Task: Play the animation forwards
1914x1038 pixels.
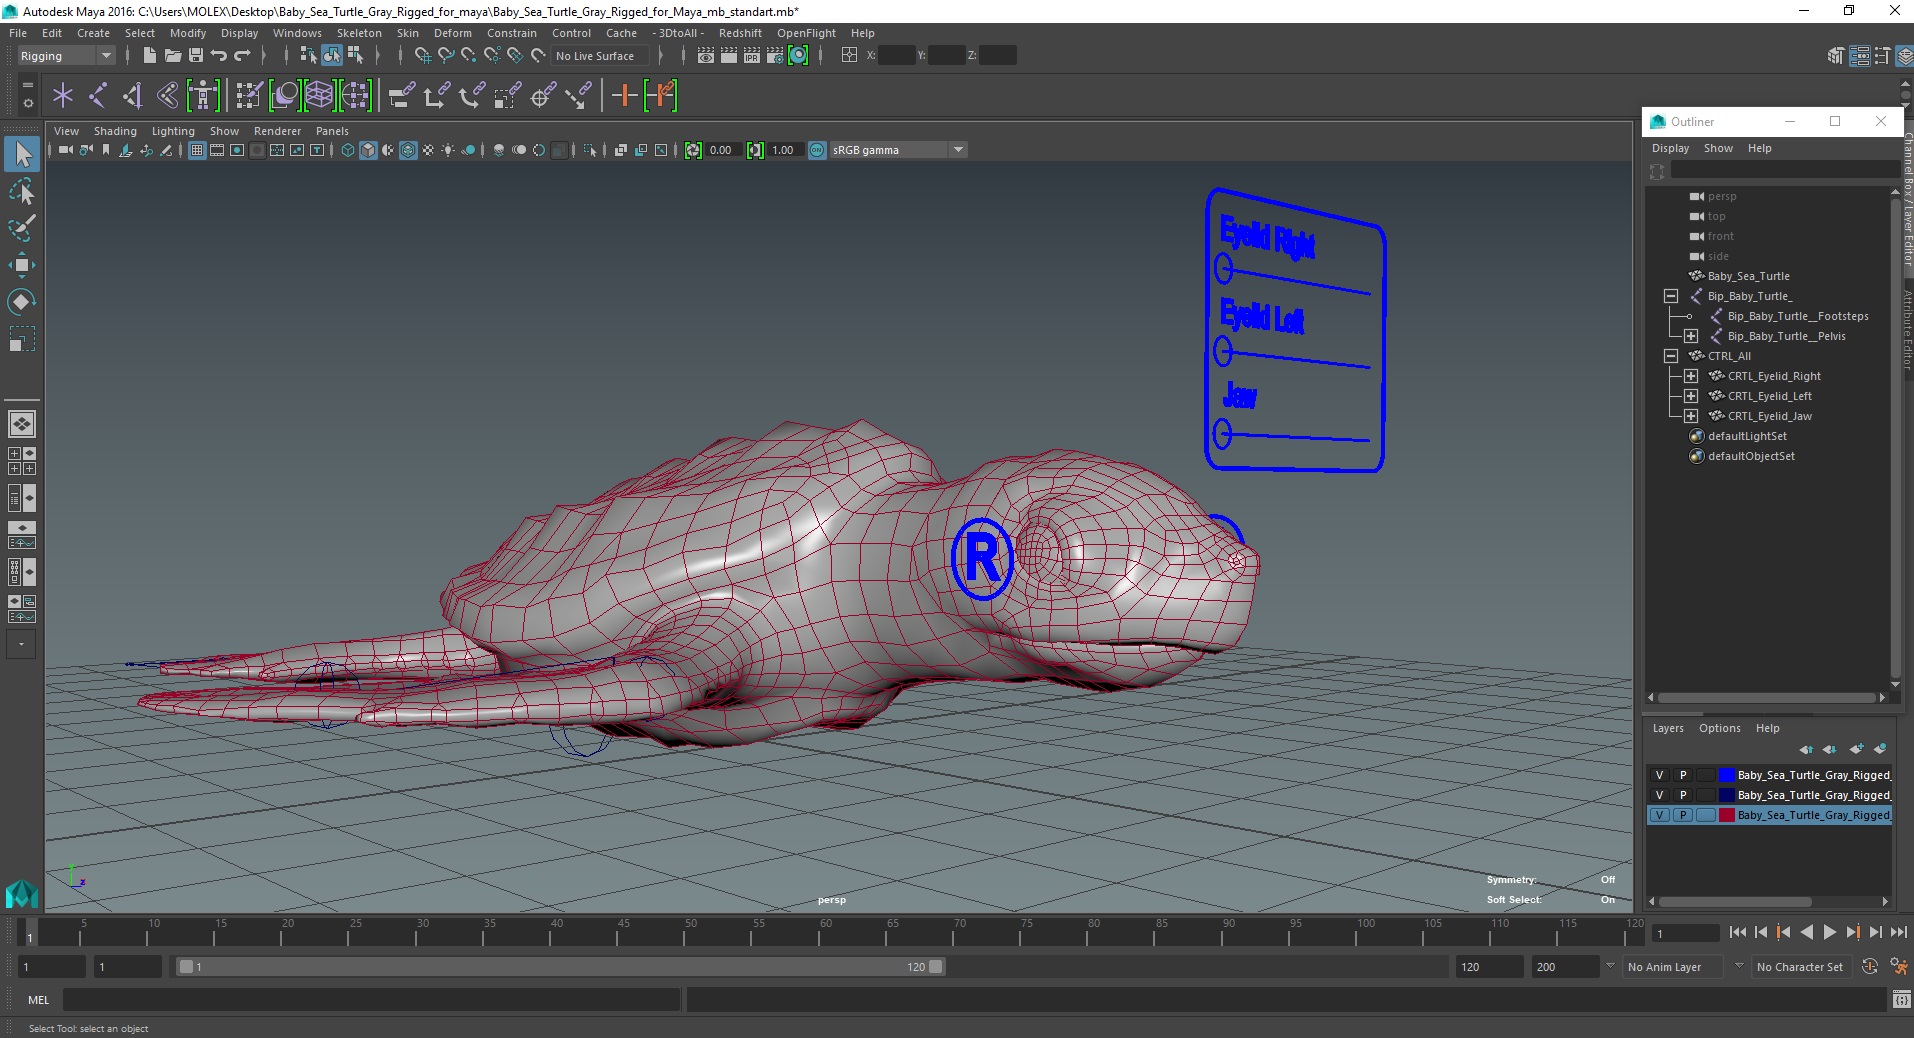Action: 1829,932
